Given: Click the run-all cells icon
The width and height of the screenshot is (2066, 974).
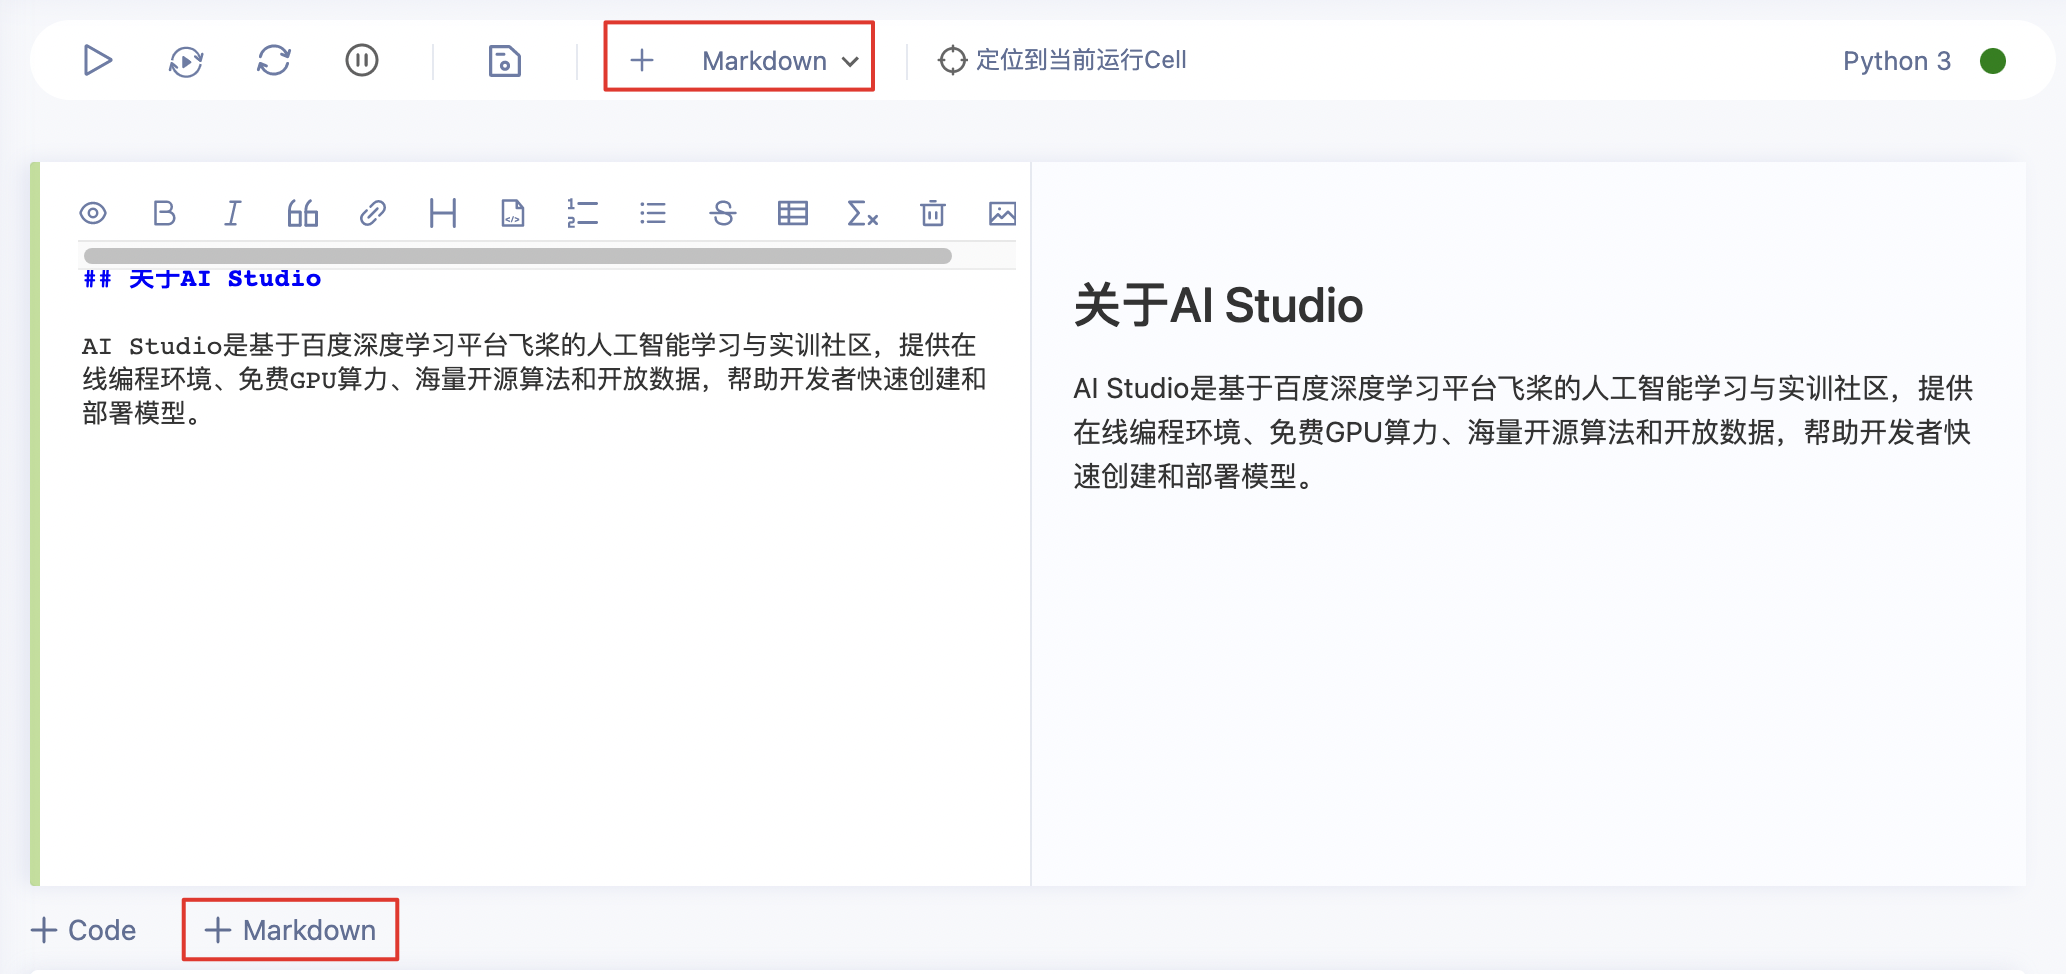Looking at the screenshot, I should [x=186, y=60].
